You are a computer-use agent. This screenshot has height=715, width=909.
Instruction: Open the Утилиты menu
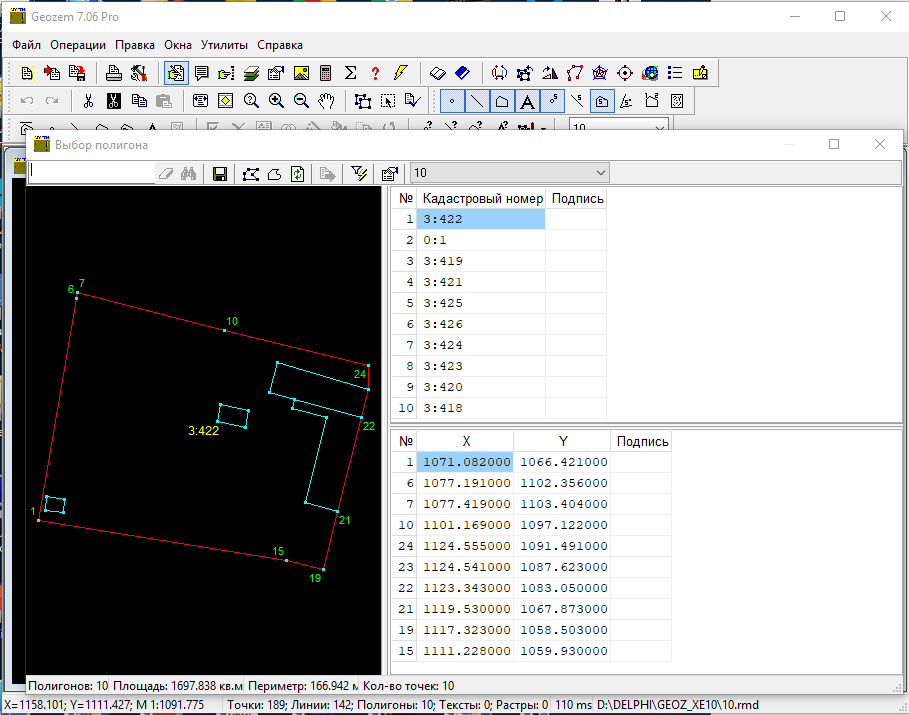tap(225, 45)
